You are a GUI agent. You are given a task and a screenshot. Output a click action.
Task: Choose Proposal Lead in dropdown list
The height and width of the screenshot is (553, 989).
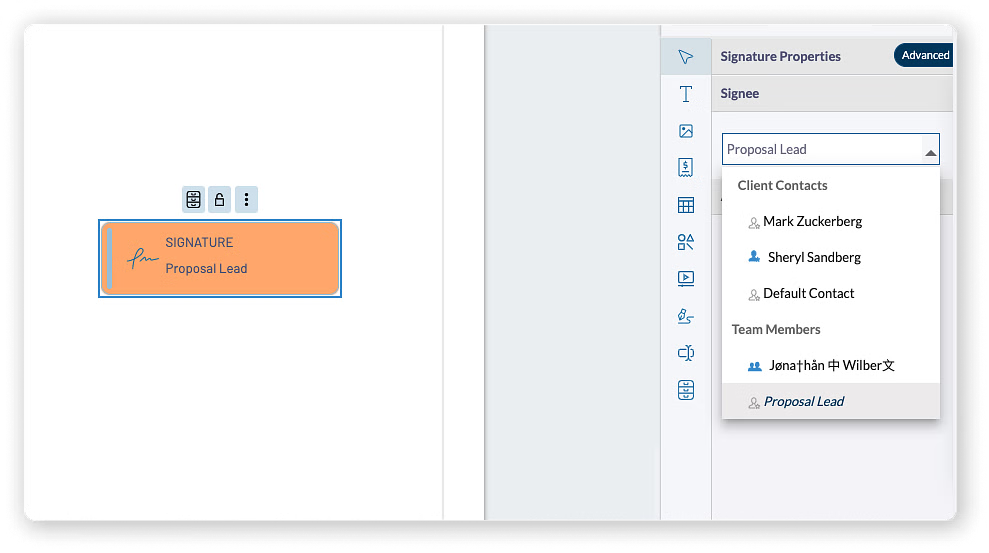pos(831,402)
